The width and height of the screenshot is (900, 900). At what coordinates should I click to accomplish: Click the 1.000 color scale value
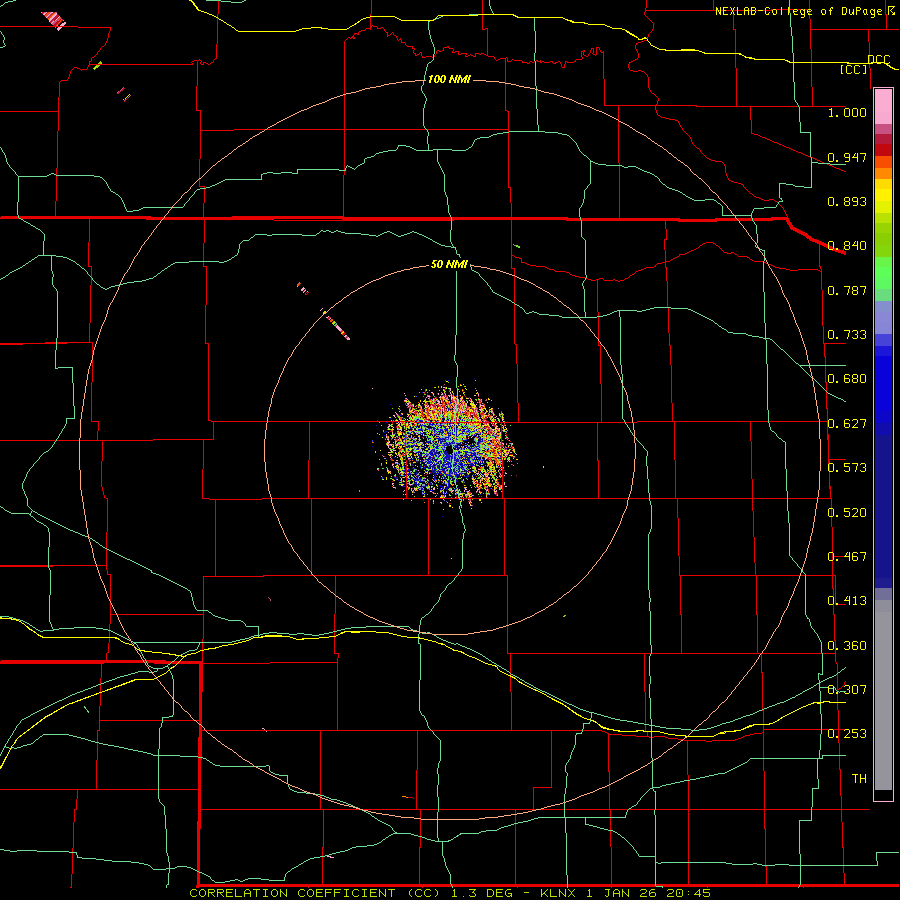(x=847, y=112)
